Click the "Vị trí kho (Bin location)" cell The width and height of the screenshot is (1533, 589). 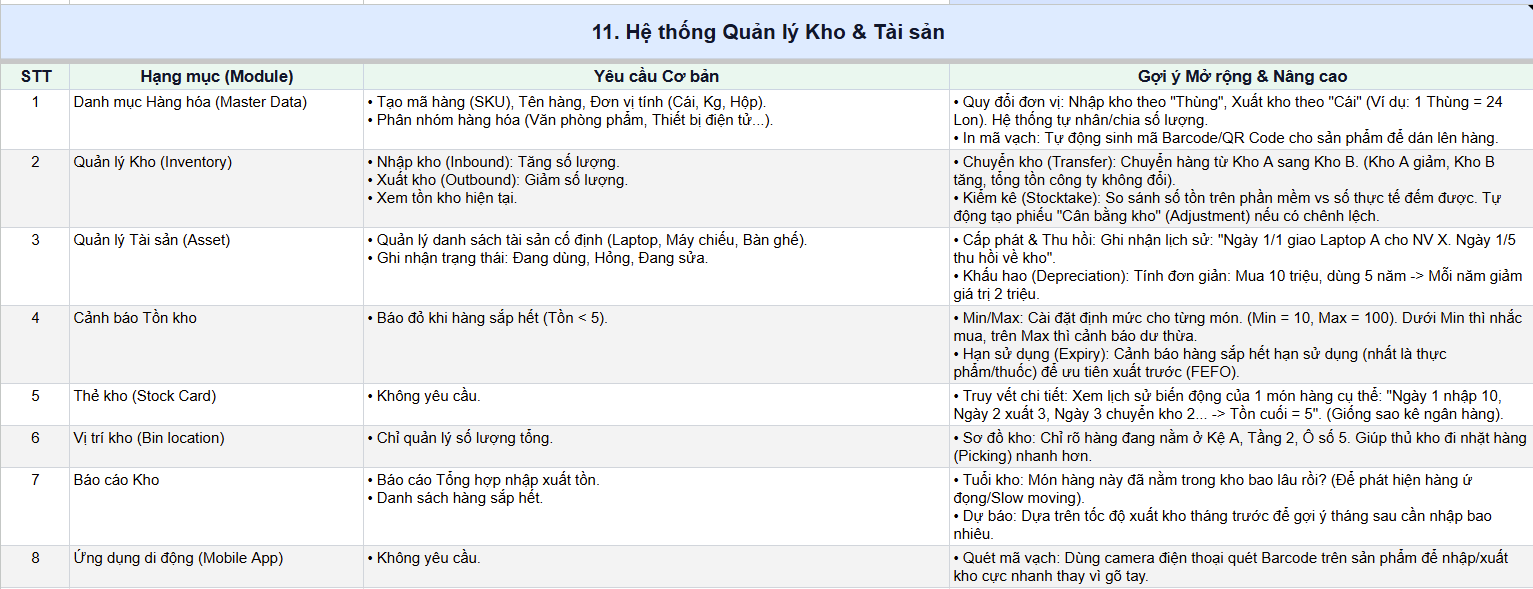click(x=216, y=447)
